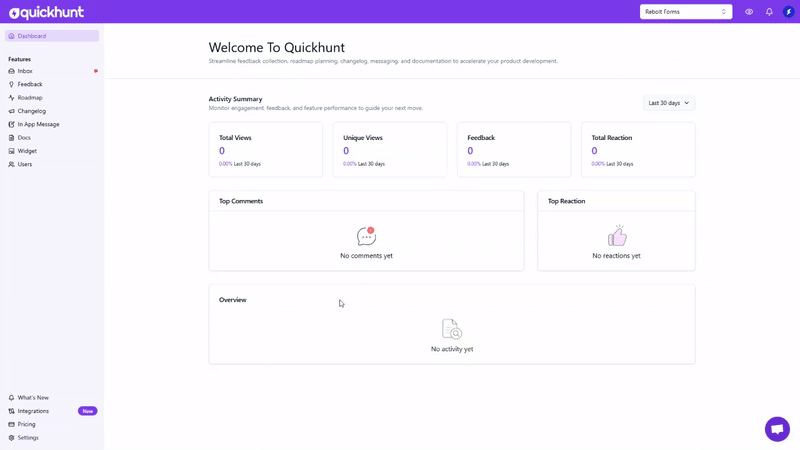Open the Users people icon
800x450 pixels.
(11, 164)
